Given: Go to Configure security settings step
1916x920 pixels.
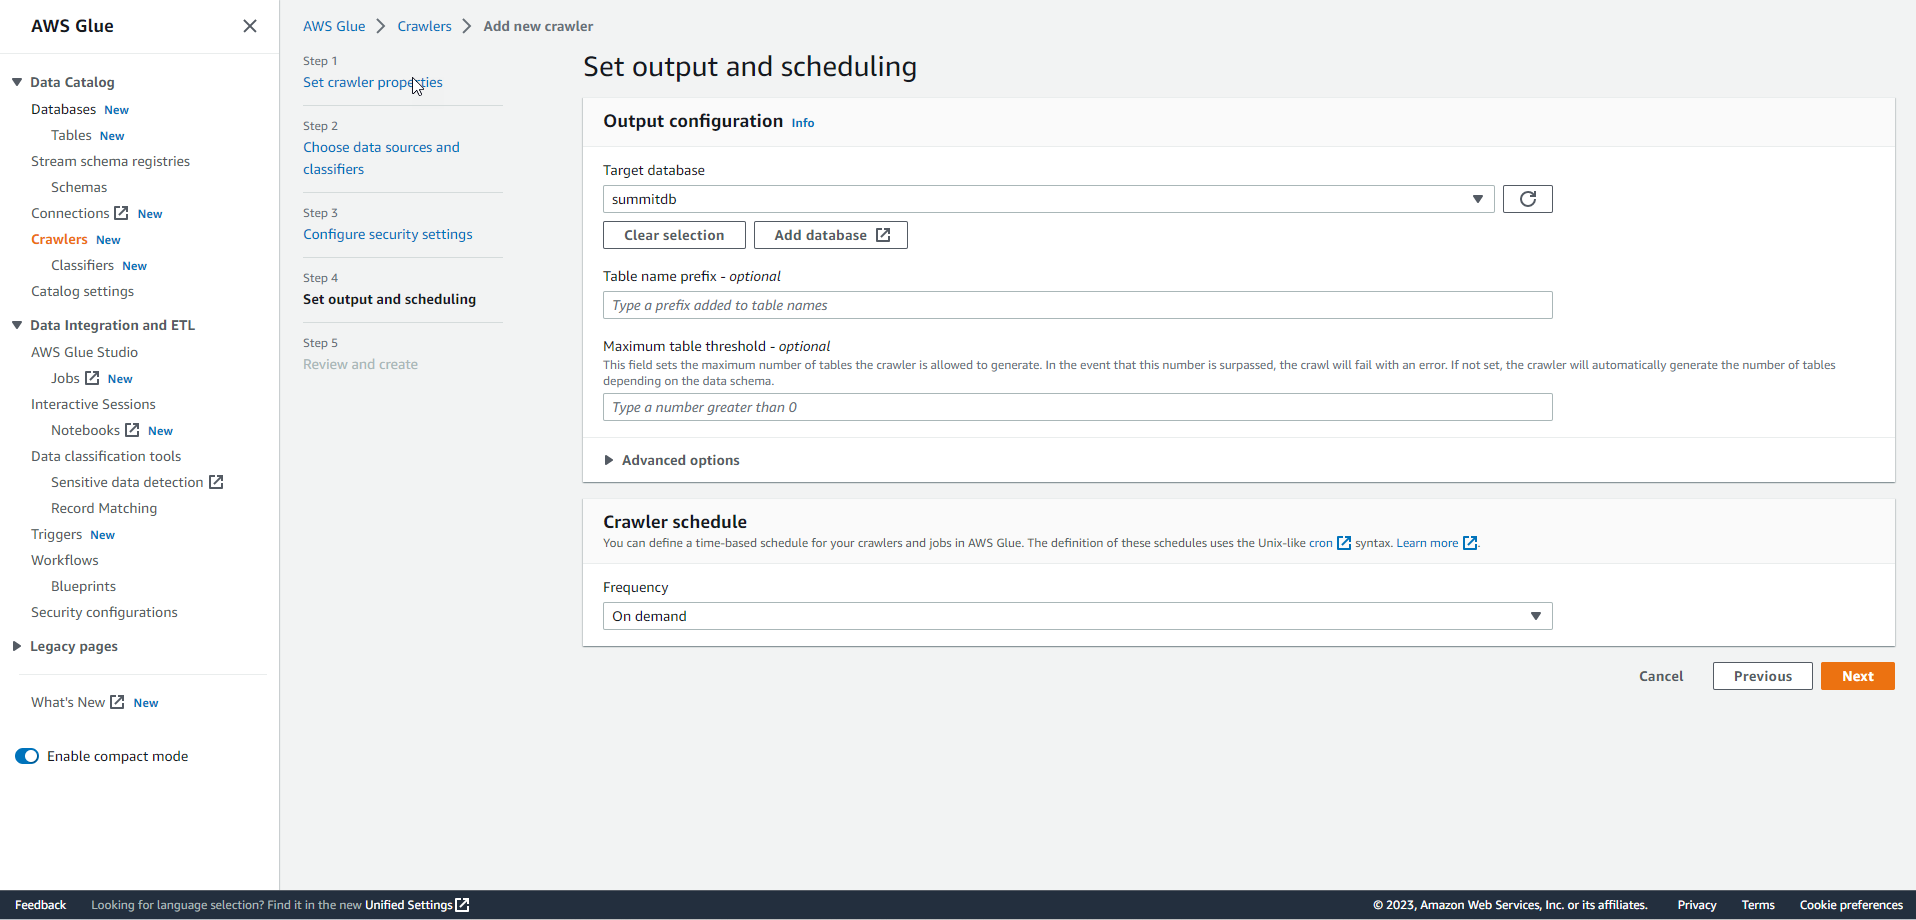Looking at the screenshot, I should pyautogui.click(x=388, y=234).
